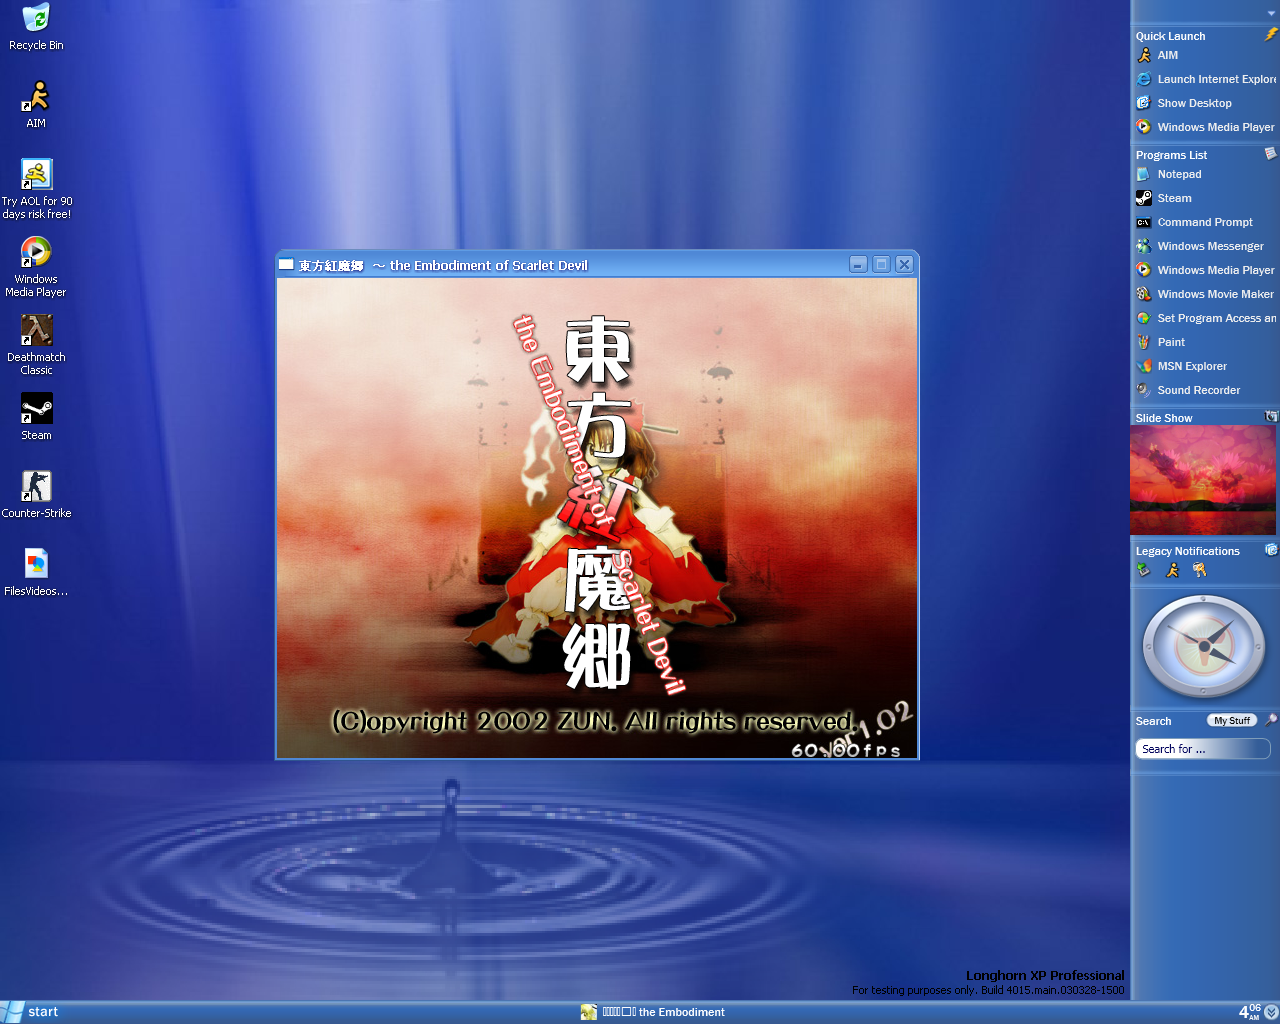Open the Start menu
The width and height of the screenshot is (1280, 1024).
(30, 1012)
